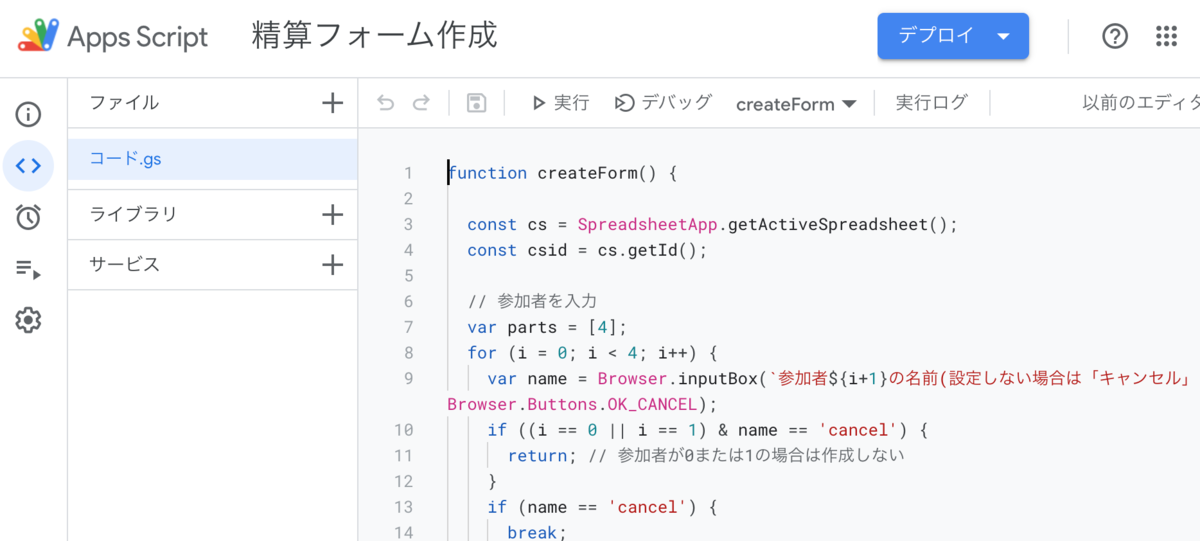
Task: Click the redo arrow in toolbar
Action: pyautogui.click(x=421, y=103)
